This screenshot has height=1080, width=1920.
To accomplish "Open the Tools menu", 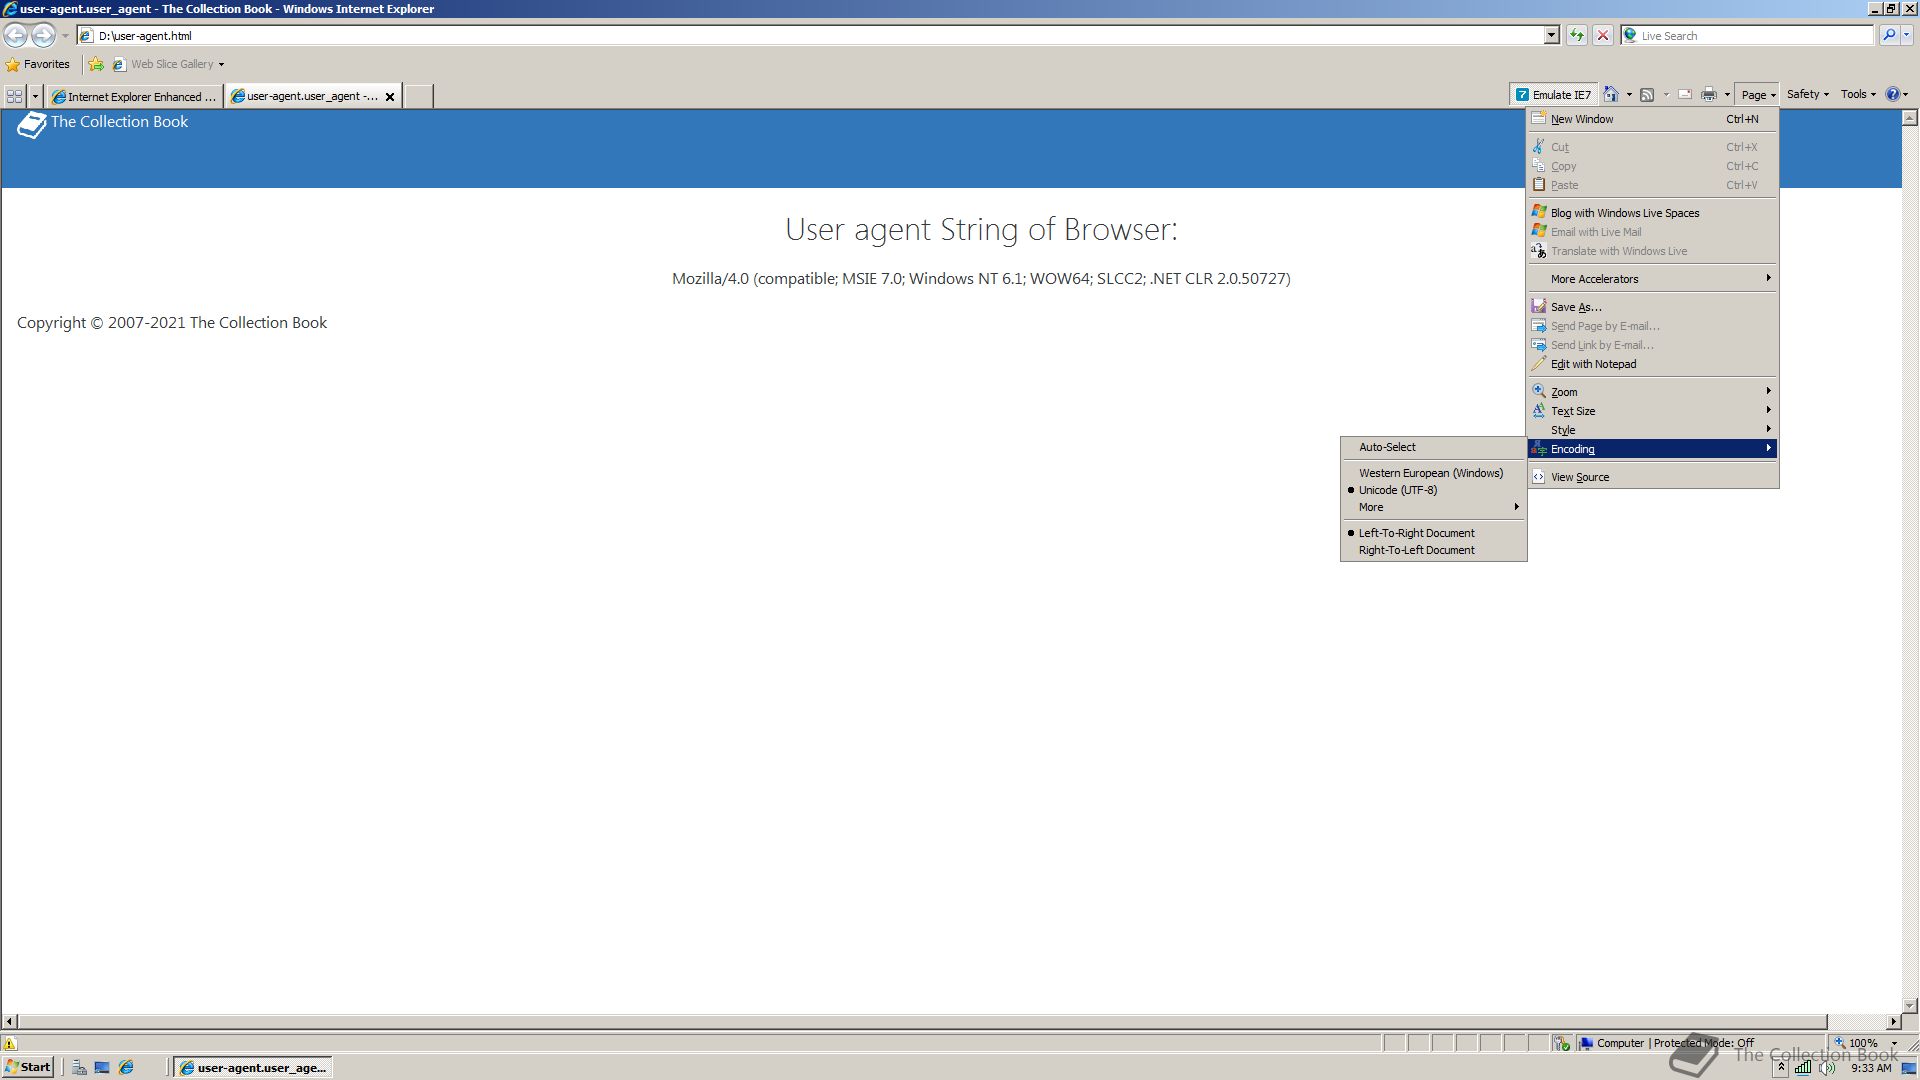I will 1858,94.
